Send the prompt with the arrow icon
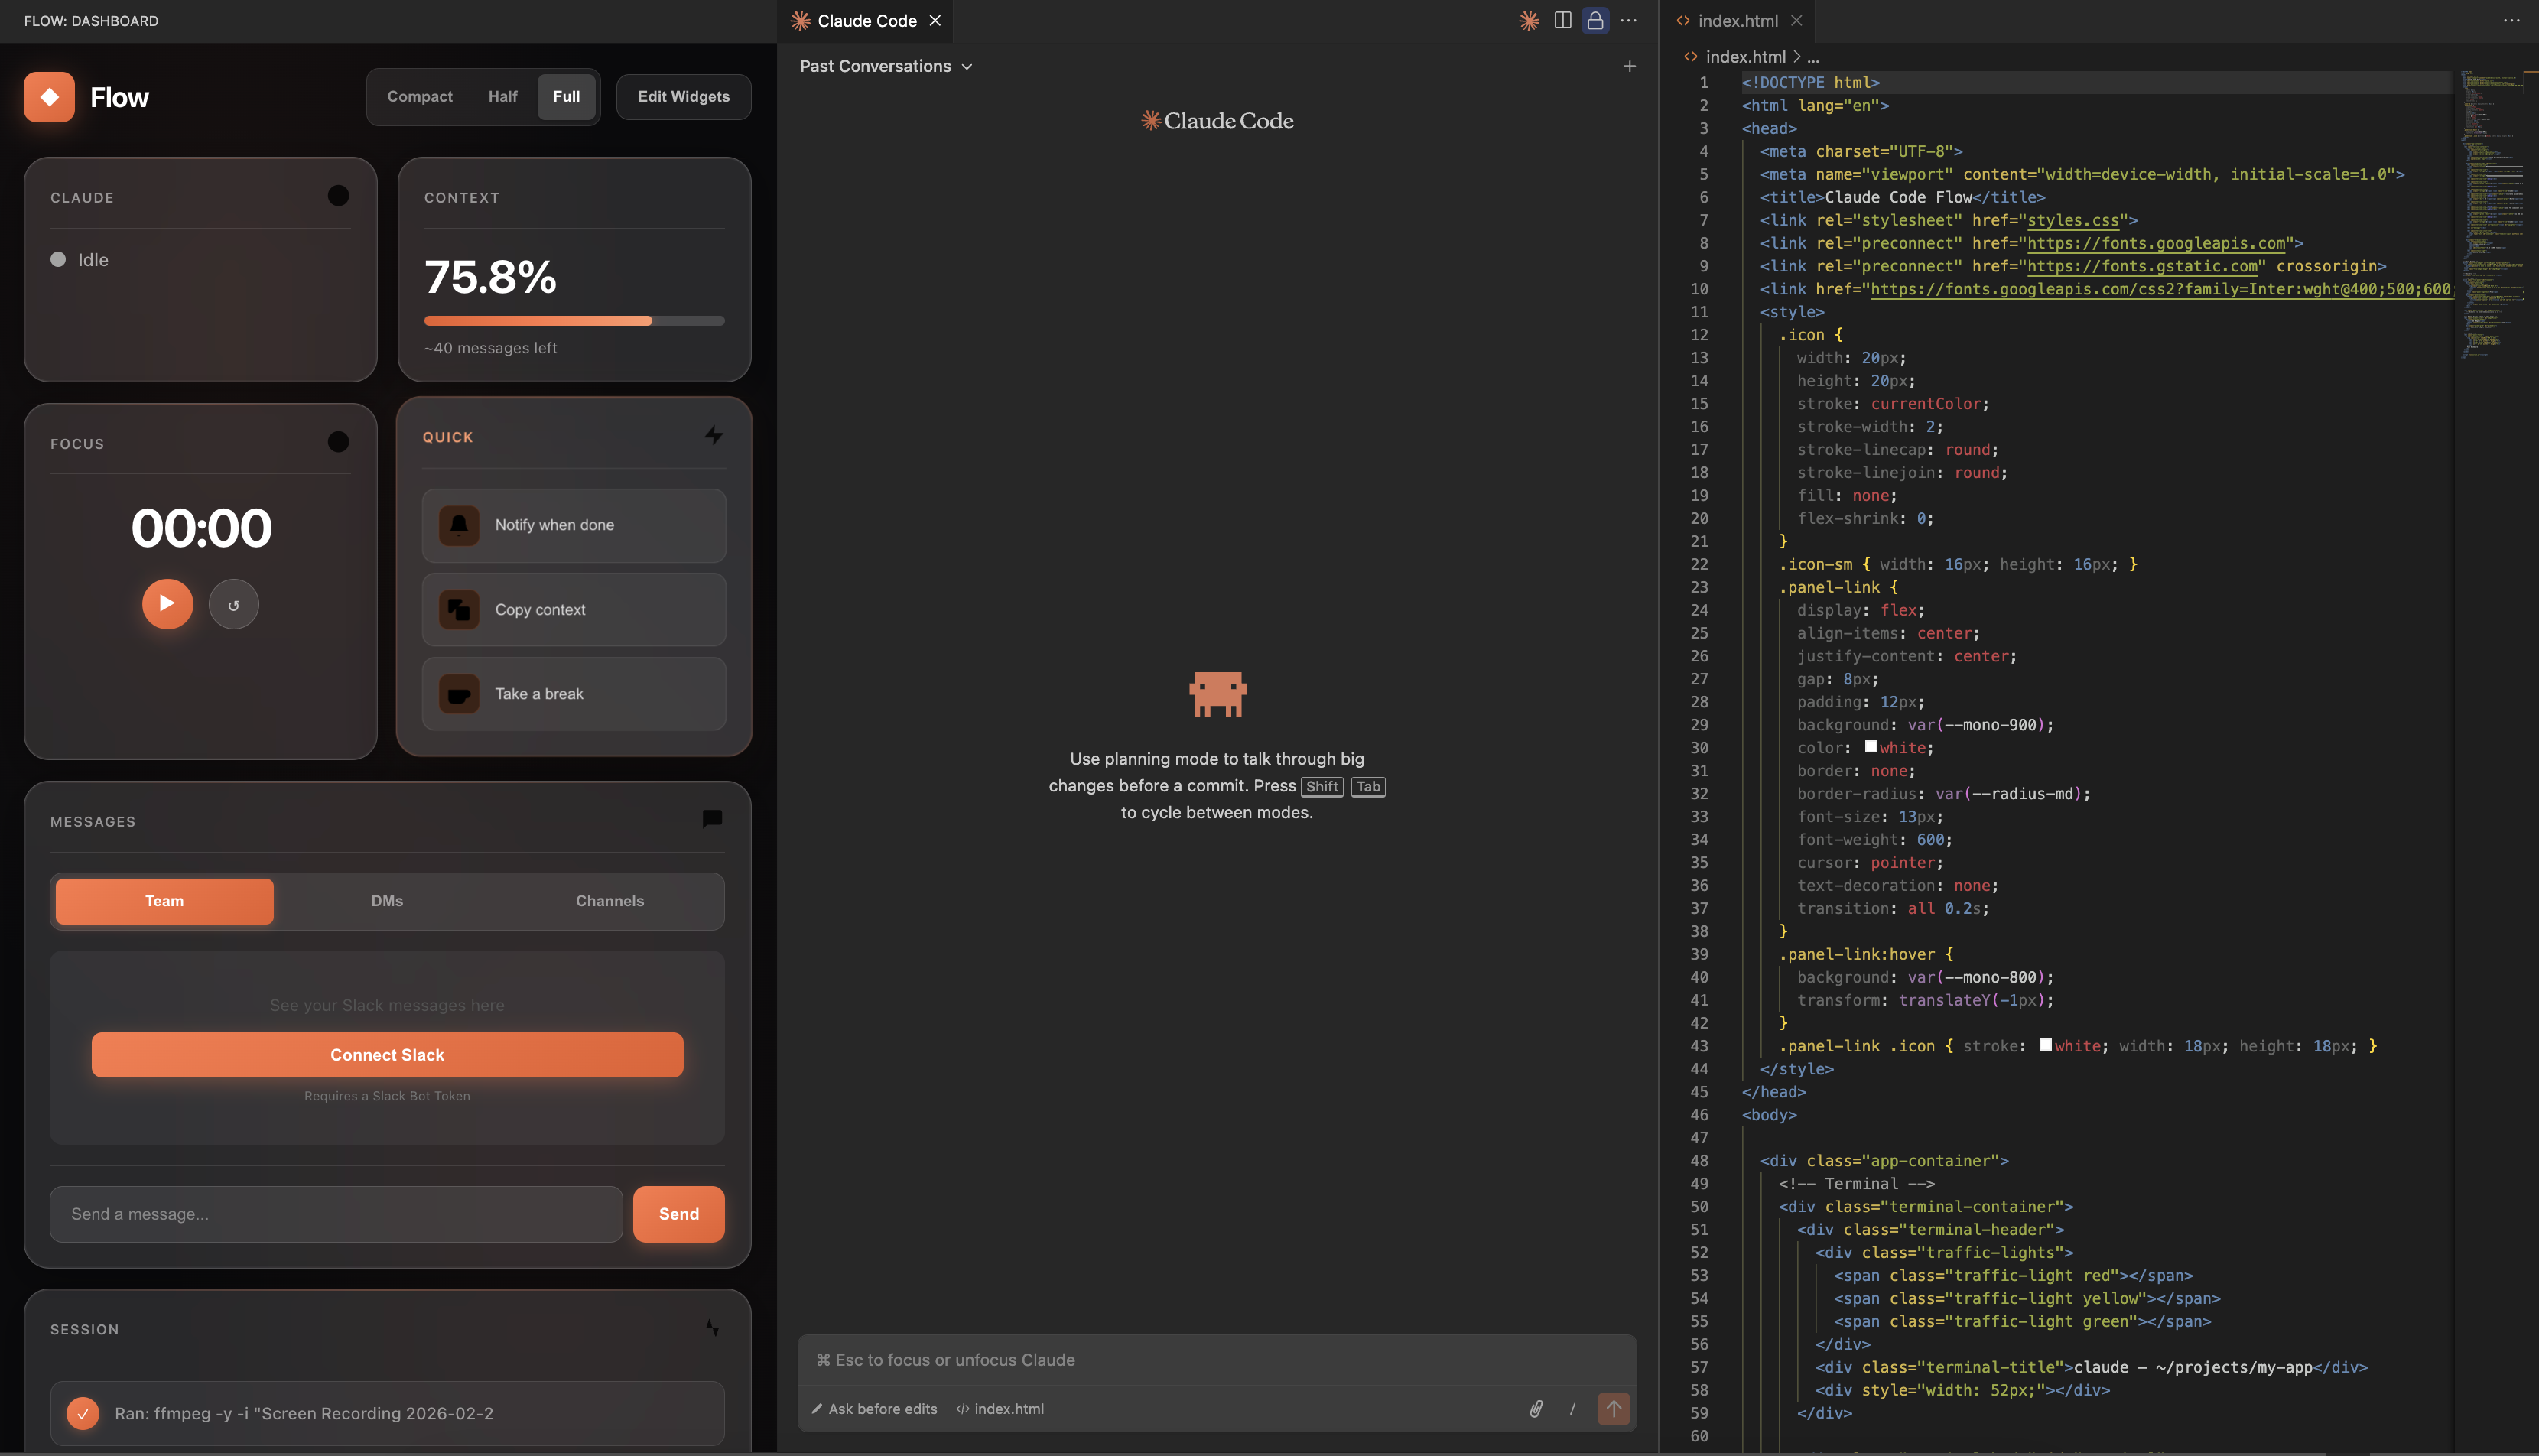The height and width of the screenshot is (1456, 2539). [x=1613, y=1408]
